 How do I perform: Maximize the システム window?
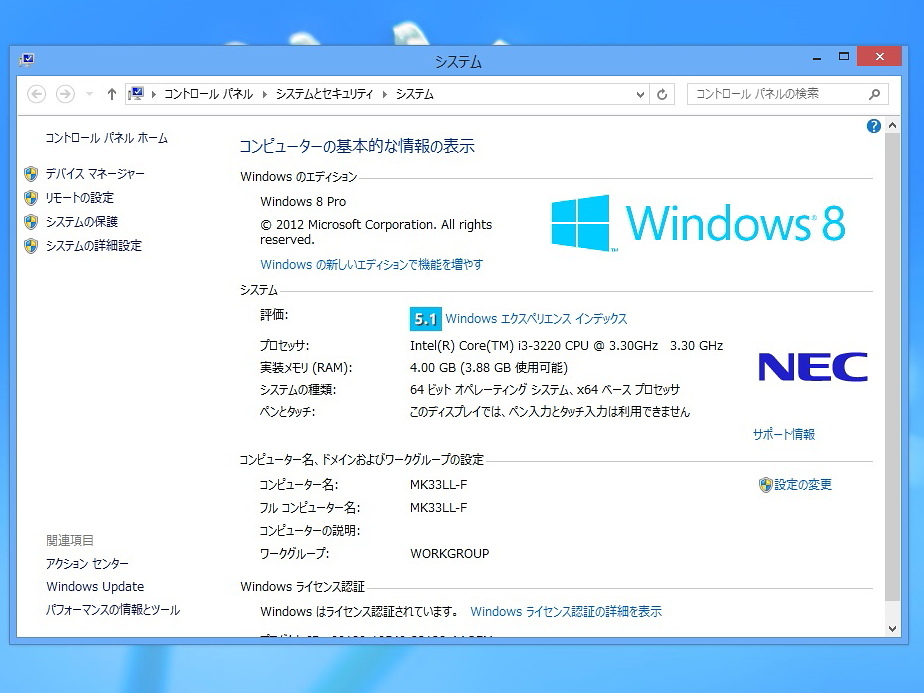coord(844,57)
